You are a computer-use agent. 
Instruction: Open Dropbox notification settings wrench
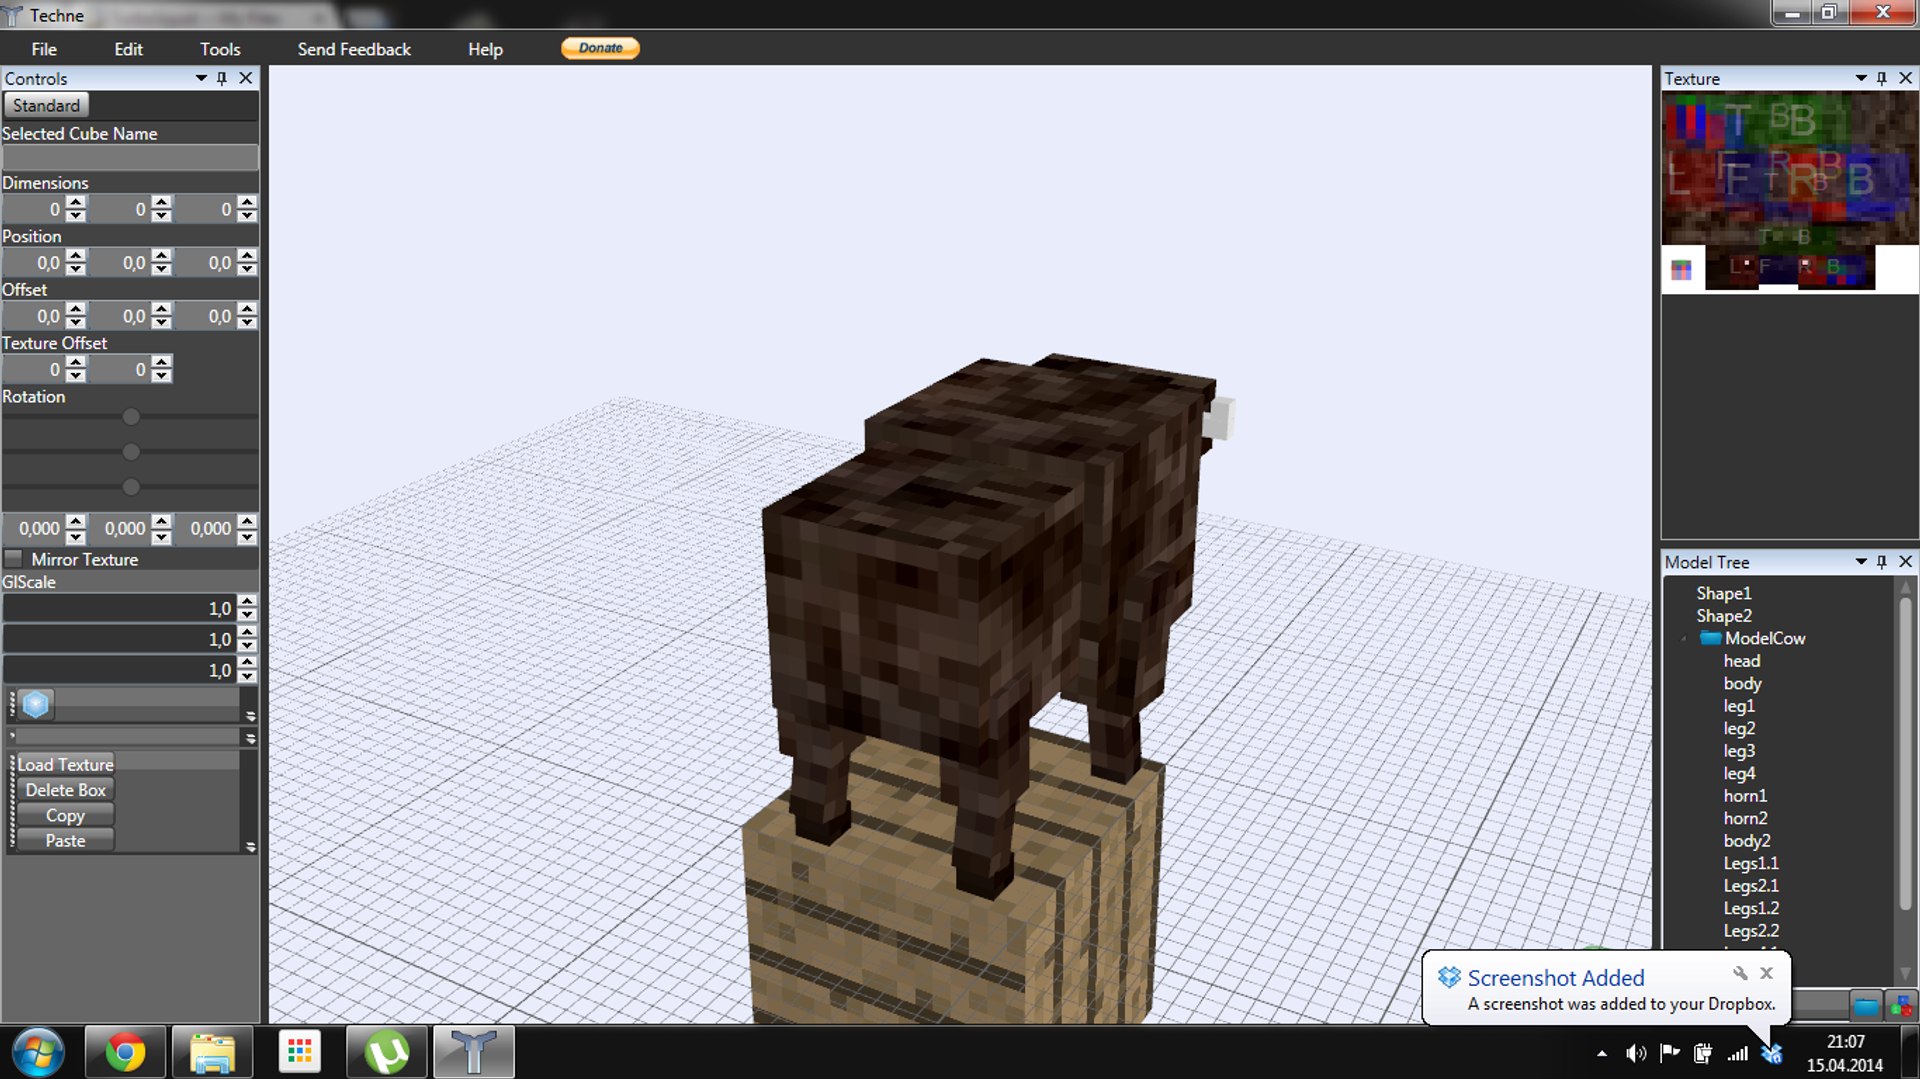coord(1740,973)
